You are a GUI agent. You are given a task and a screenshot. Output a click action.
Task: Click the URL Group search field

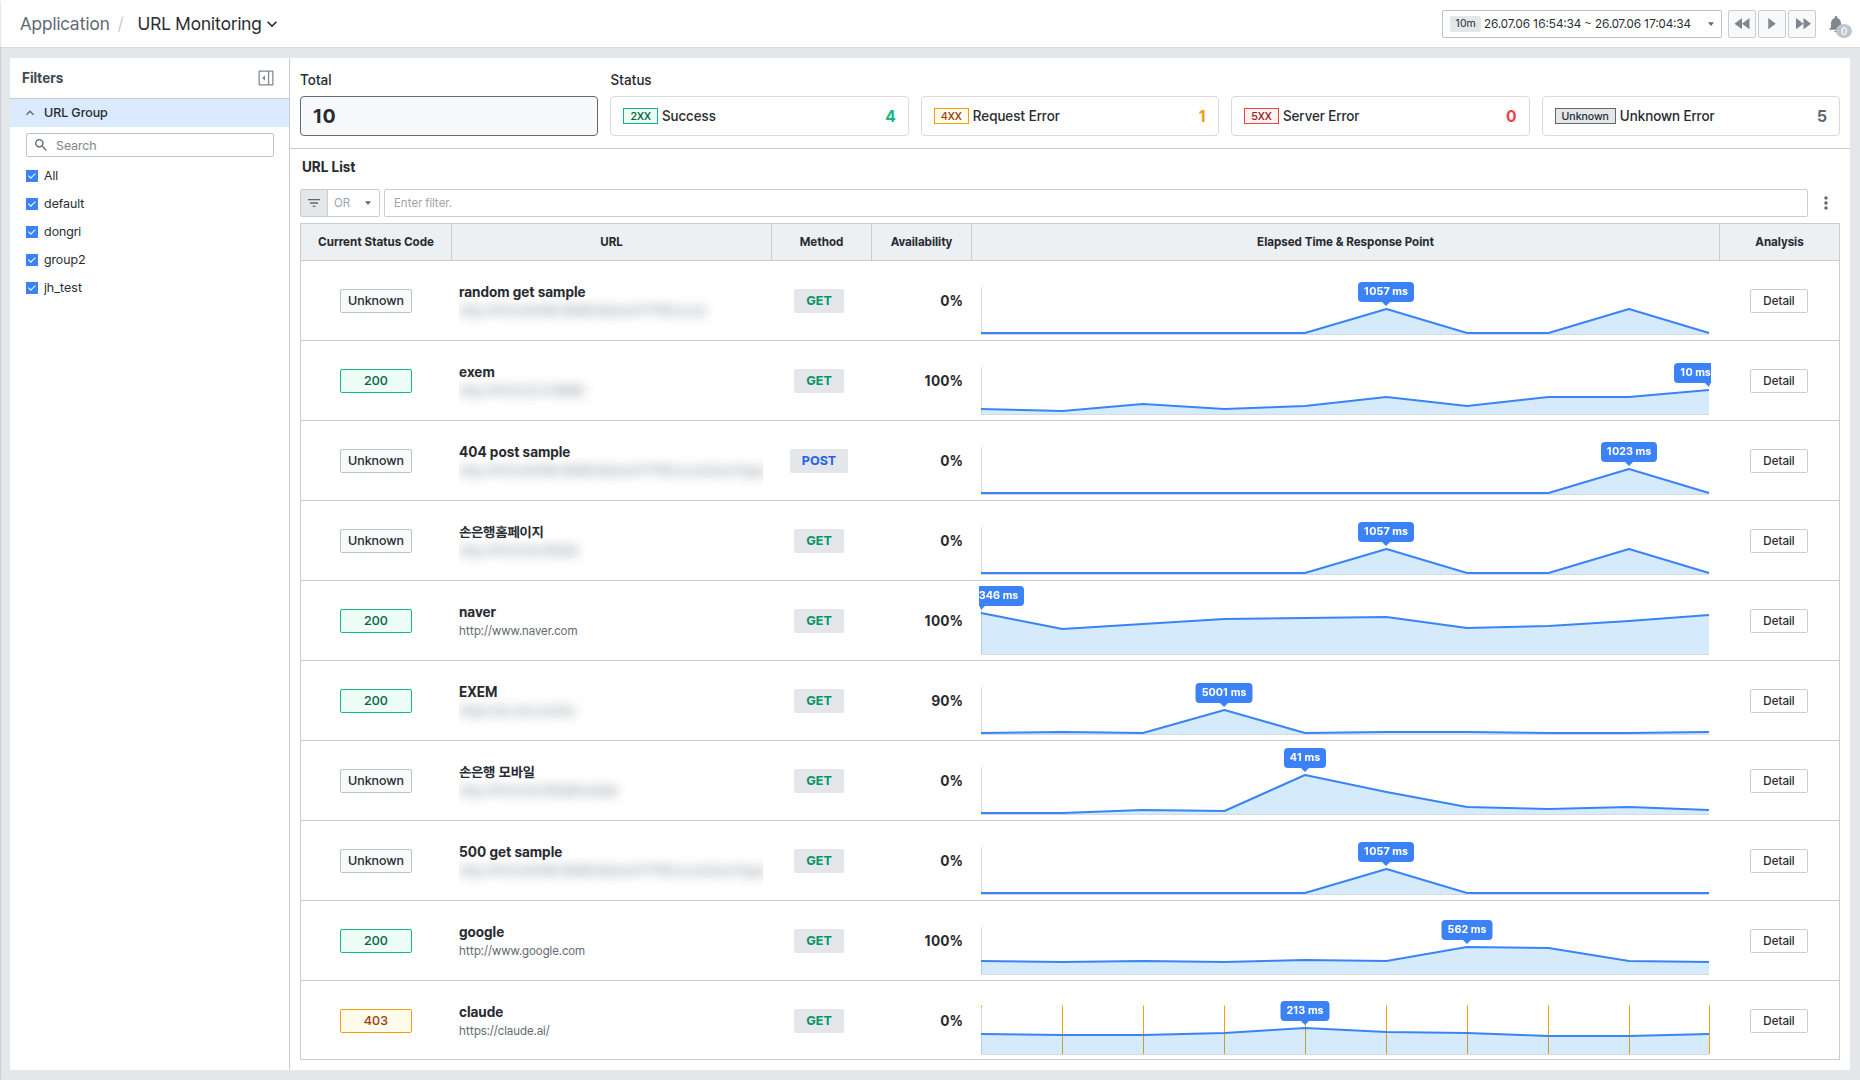(150, 145)
